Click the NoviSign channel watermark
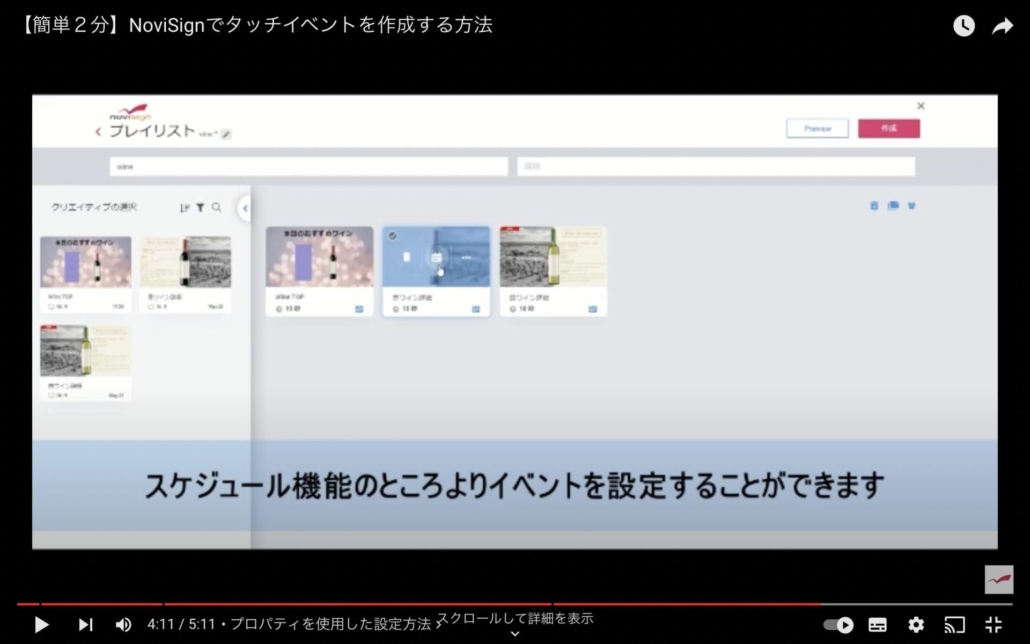1030x644 pixels. click(x=998, y=580)
